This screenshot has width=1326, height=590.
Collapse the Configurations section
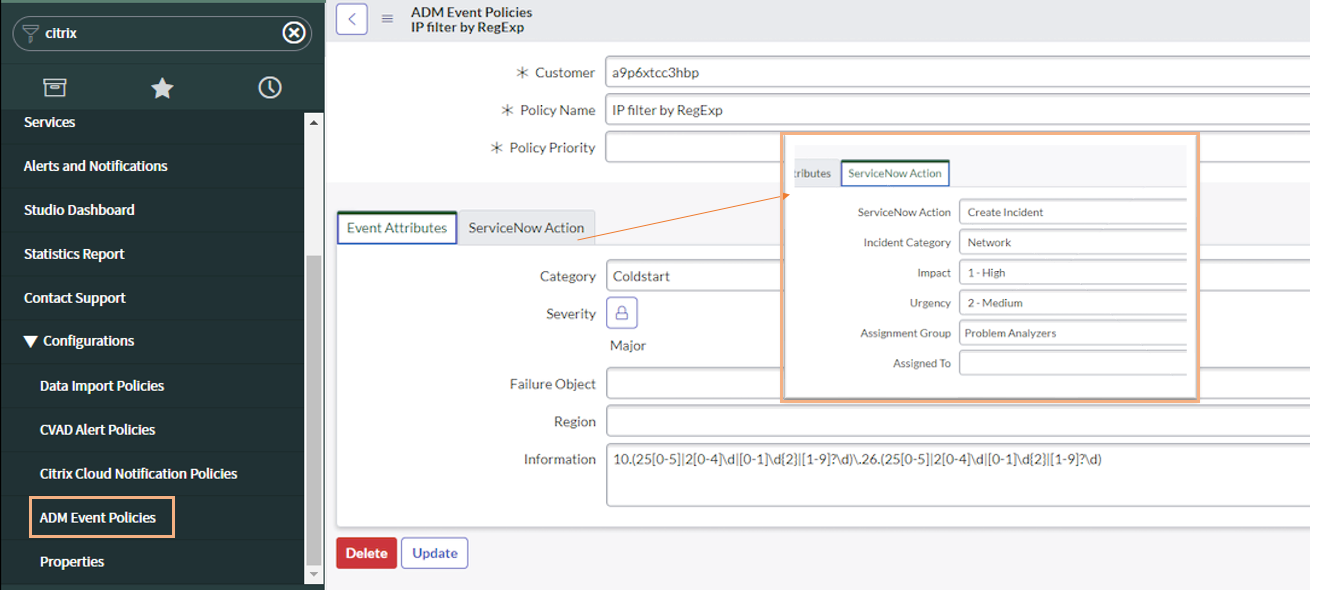tap(31, 341)
